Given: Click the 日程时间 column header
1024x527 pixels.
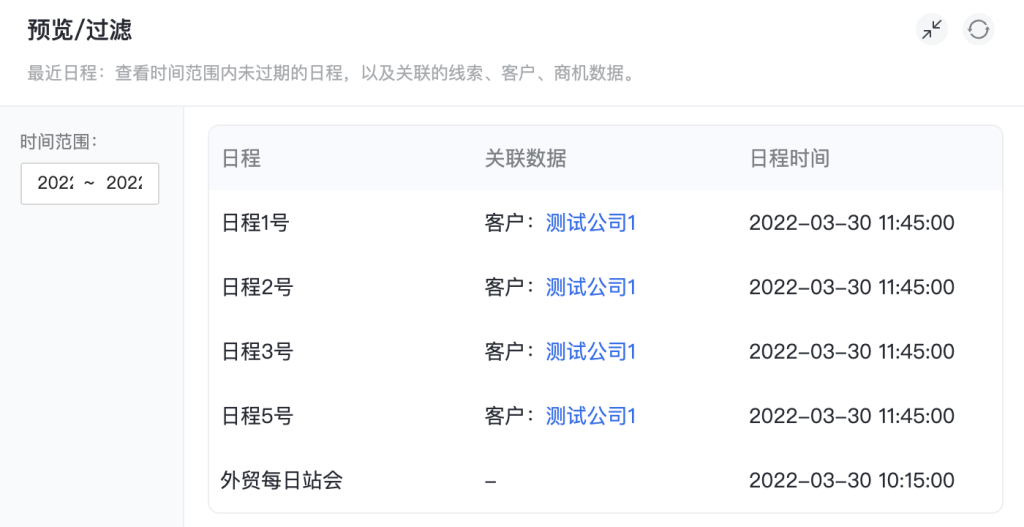Looking at the screenshot, I should pyautogui.click(x=789, y=158).
